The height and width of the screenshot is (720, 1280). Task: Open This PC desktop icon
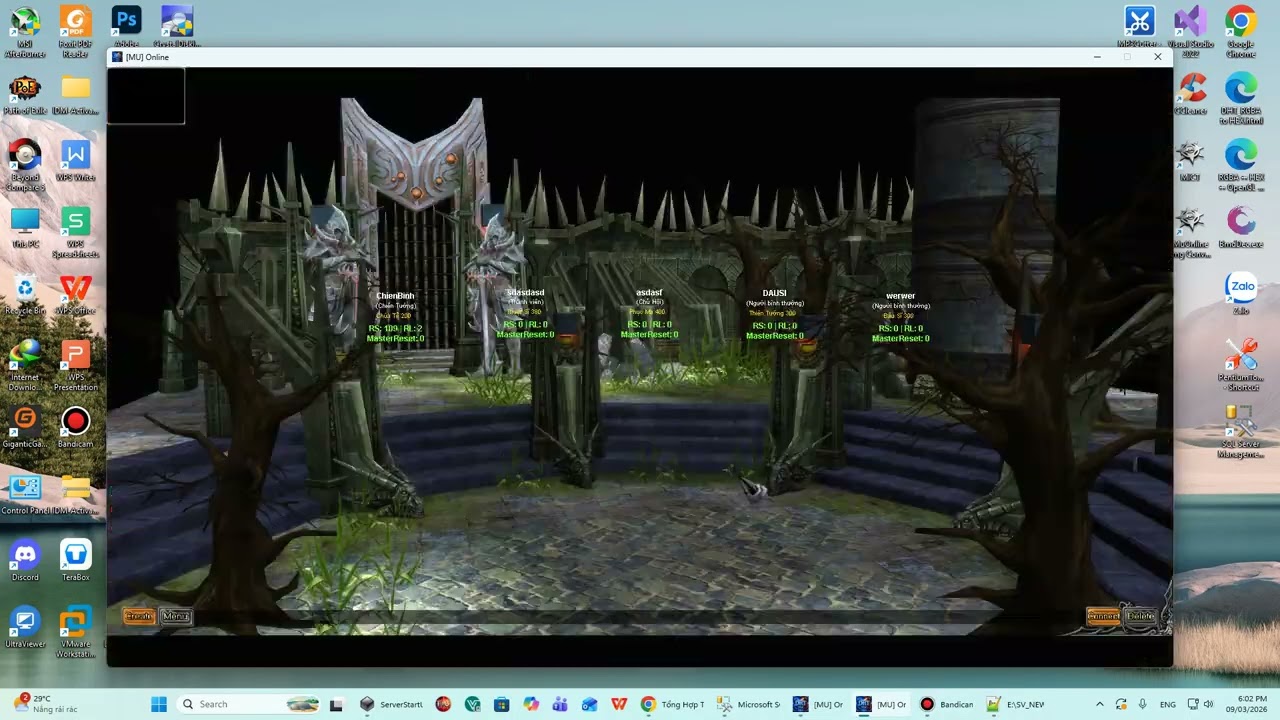pyautogui.click(x=25, y=227)
